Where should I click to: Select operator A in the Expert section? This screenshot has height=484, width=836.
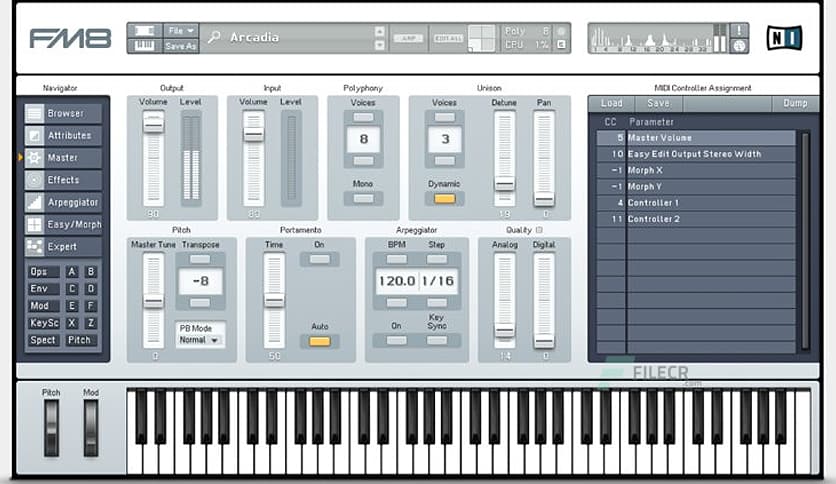coord(72,272)
